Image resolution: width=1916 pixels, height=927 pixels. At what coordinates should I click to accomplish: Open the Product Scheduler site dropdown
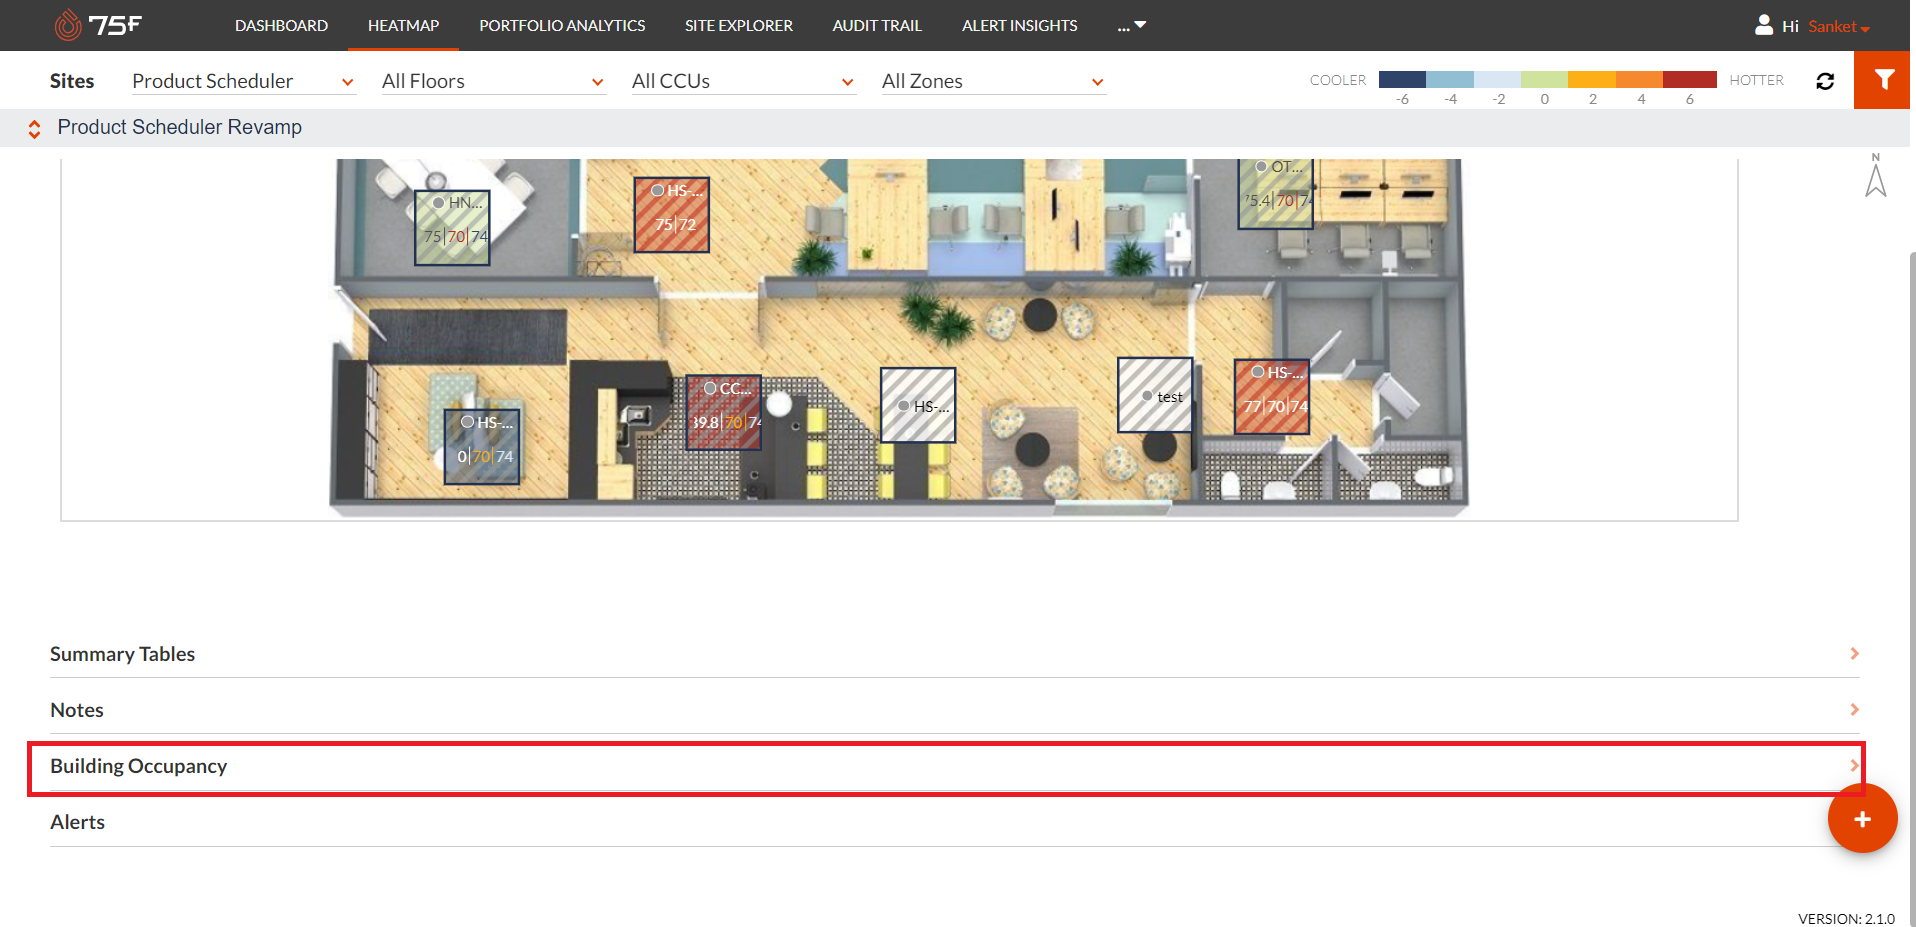(x=243, y=81)
